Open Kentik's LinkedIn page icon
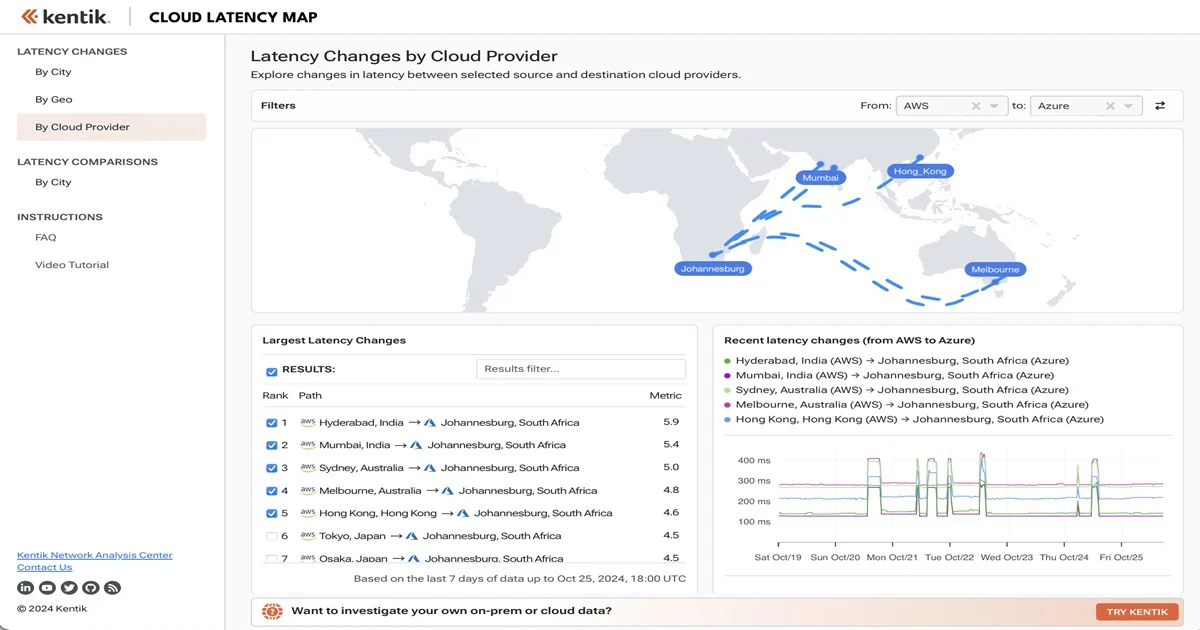The height and width of the screenshot is (630, 1200). 25,588
